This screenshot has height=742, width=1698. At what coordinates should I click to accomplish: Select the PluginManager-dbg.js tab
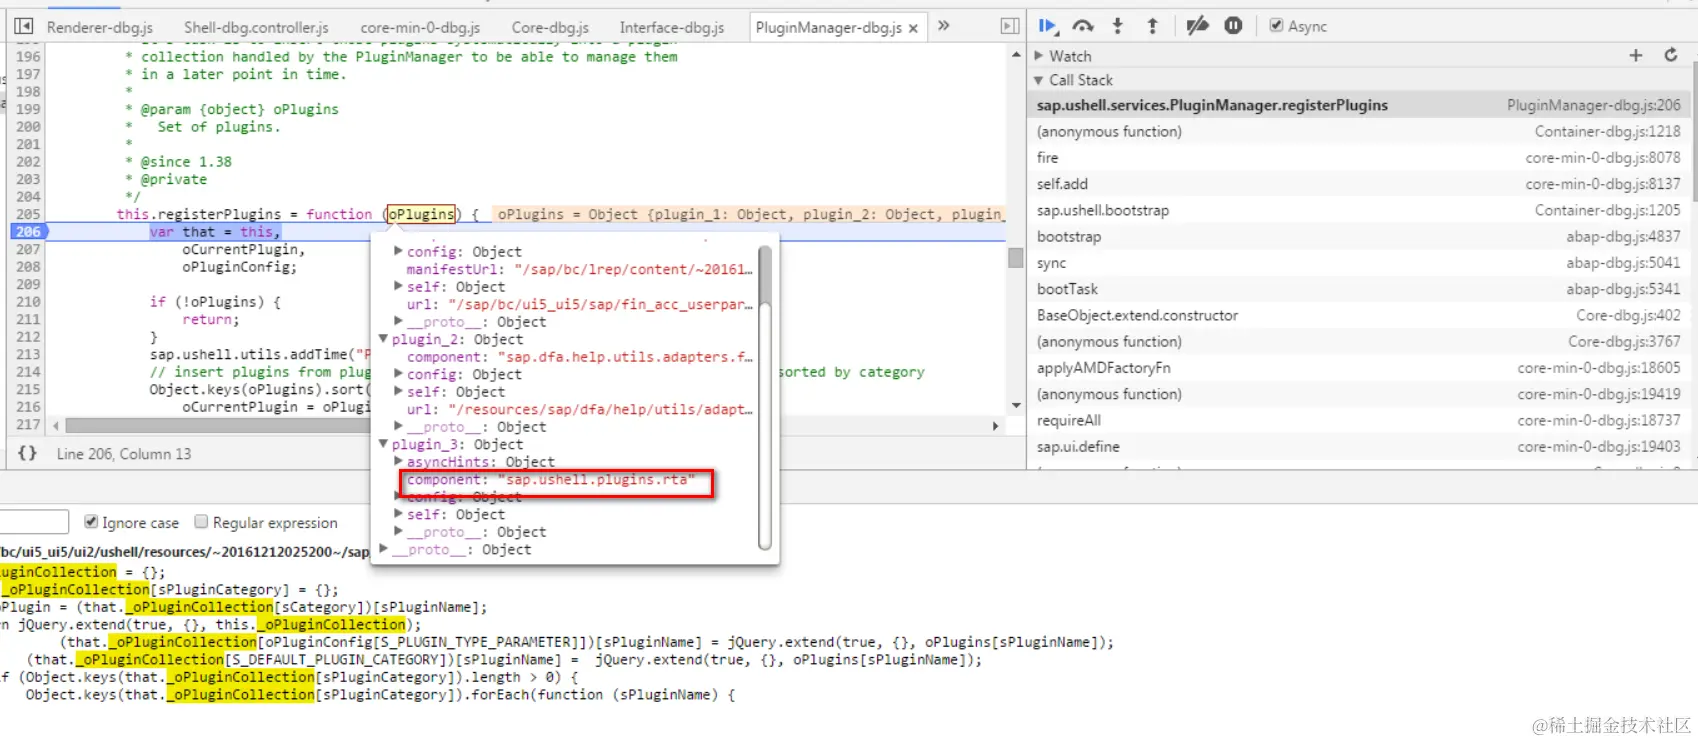click(x=829, y=27)
